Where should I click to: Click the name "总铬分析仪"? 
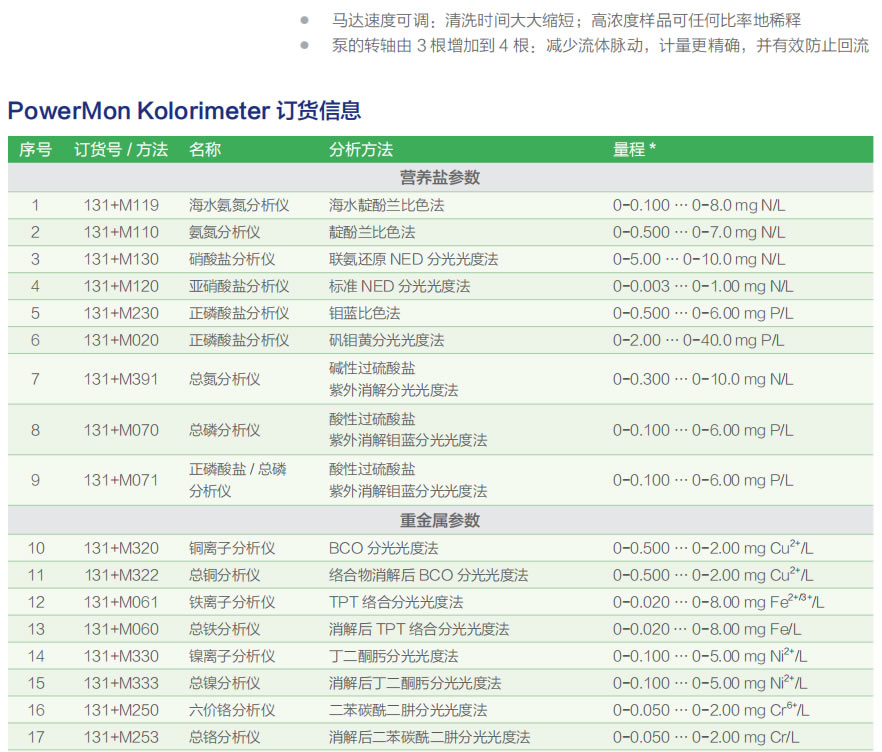click(x=224, y=737)
